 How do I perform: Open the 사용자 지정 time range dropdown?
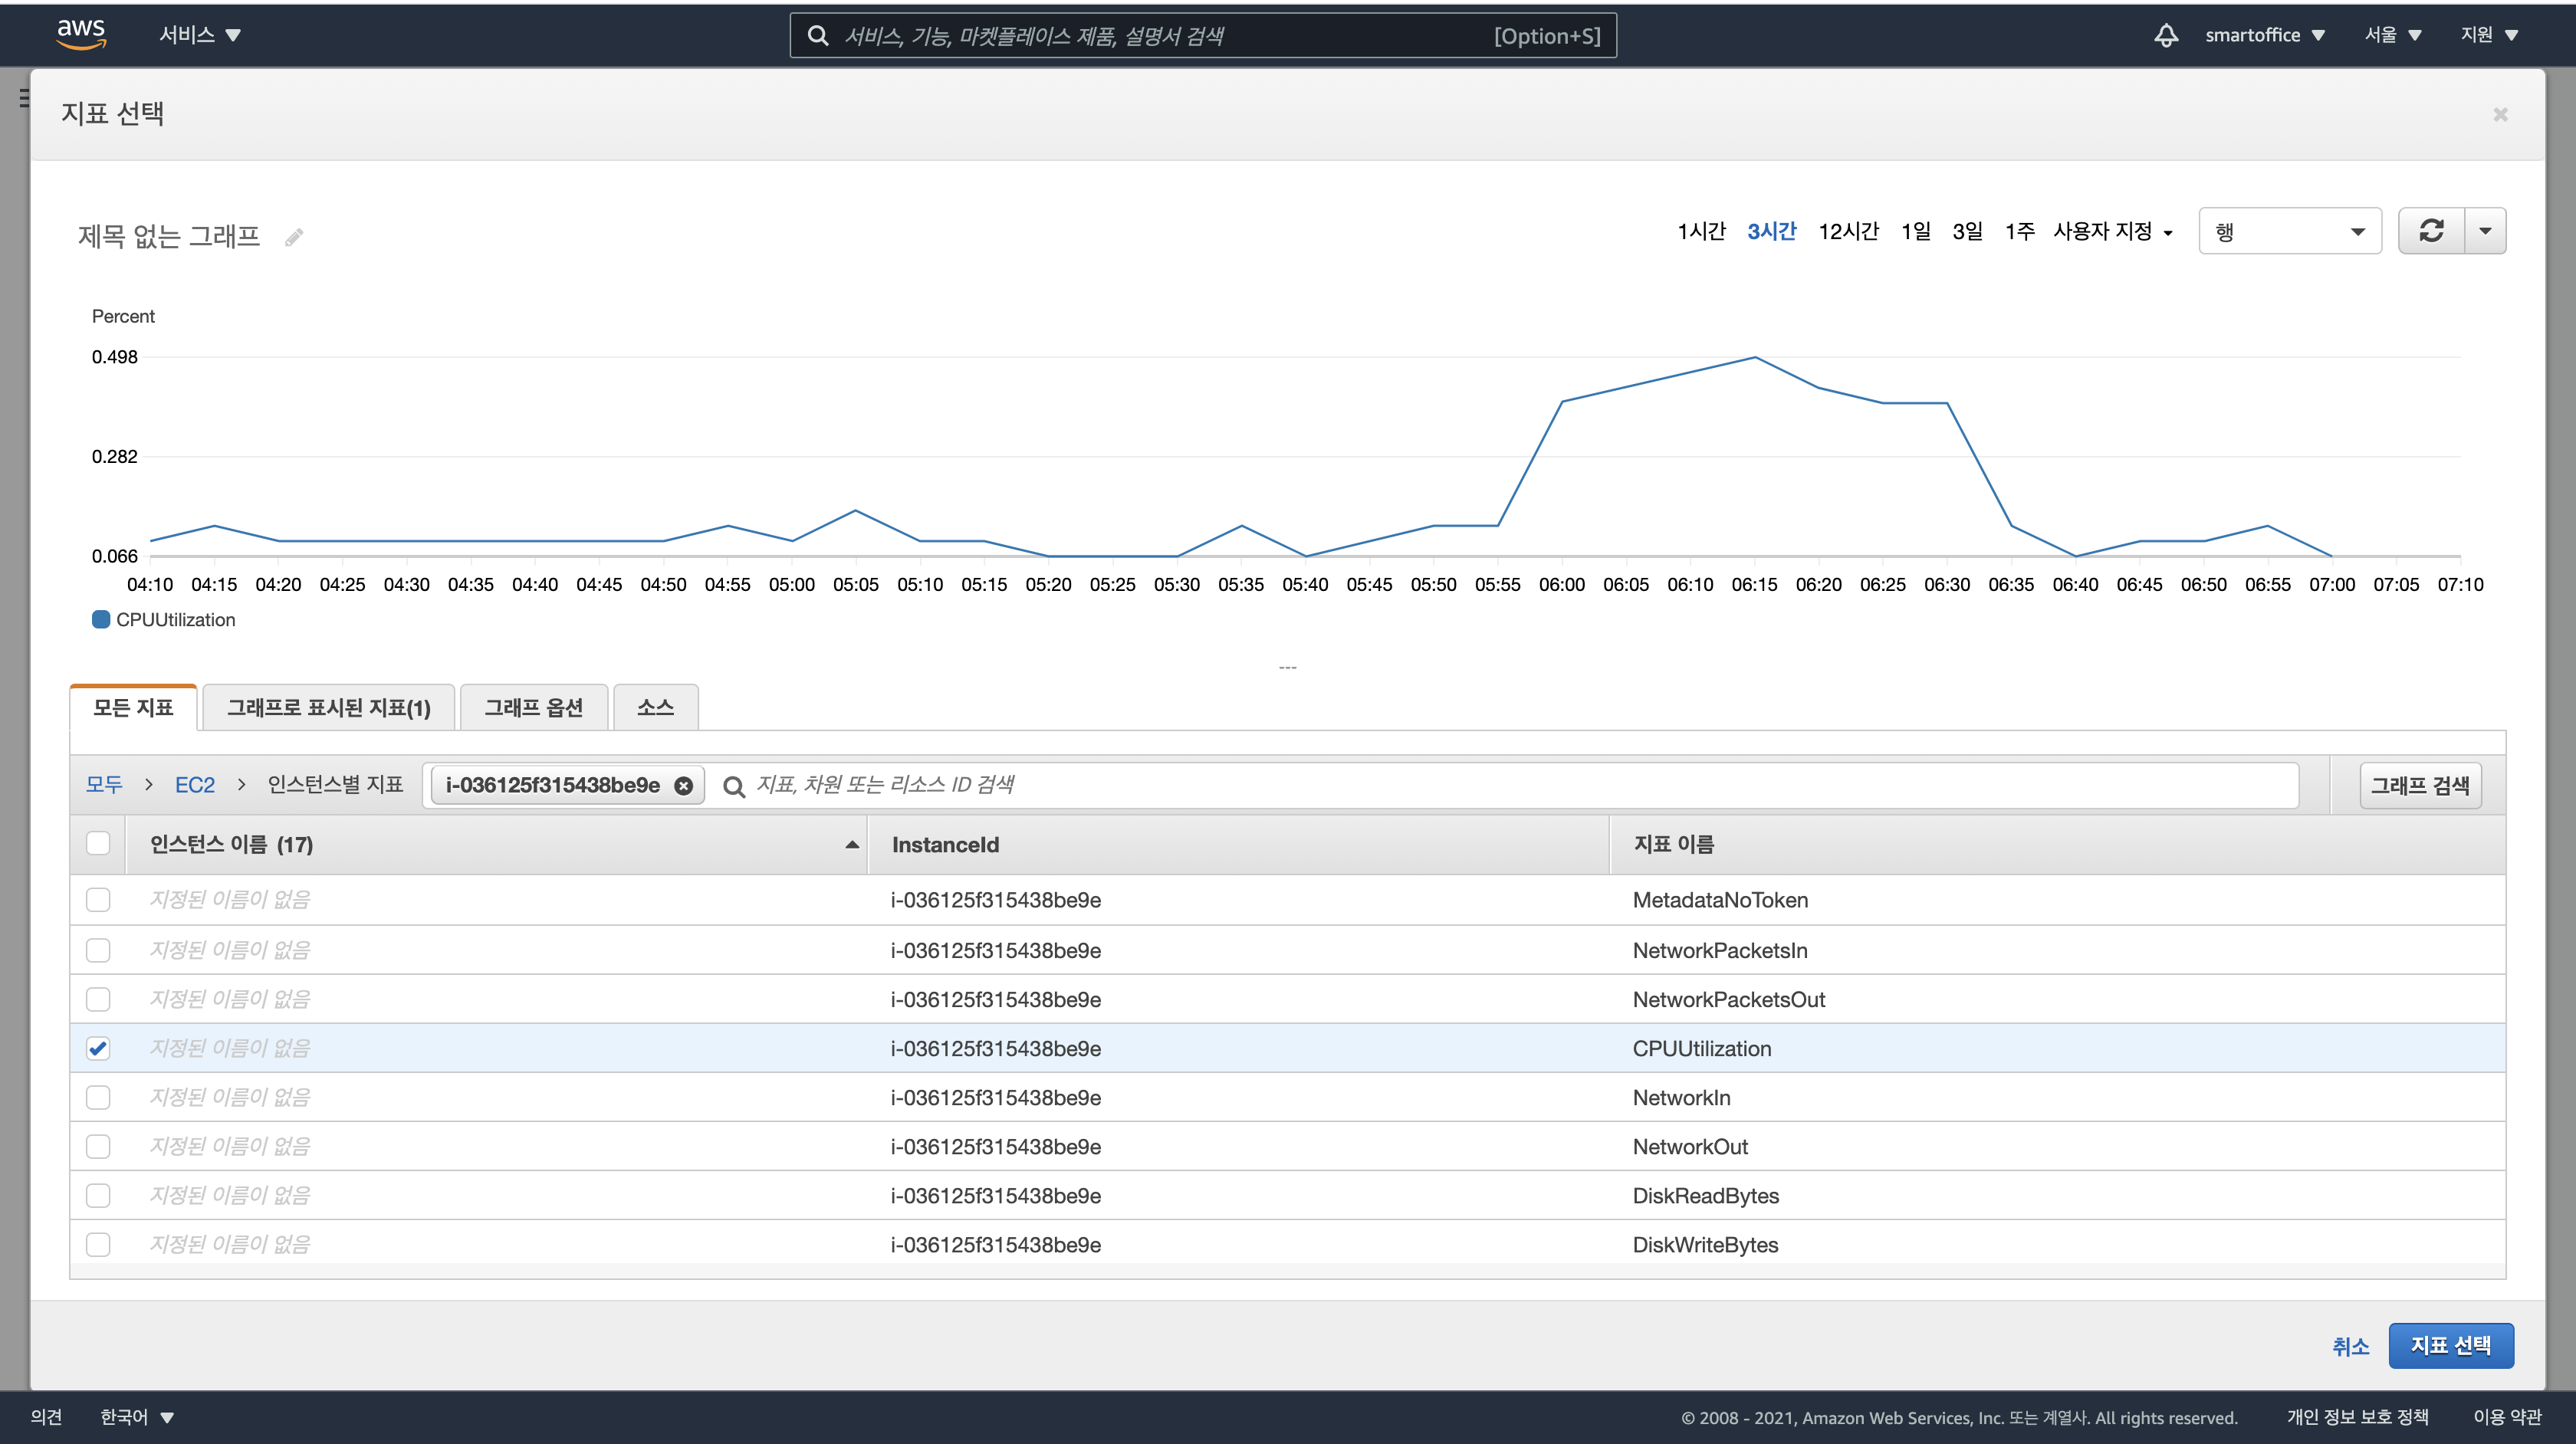point(2112,232)
